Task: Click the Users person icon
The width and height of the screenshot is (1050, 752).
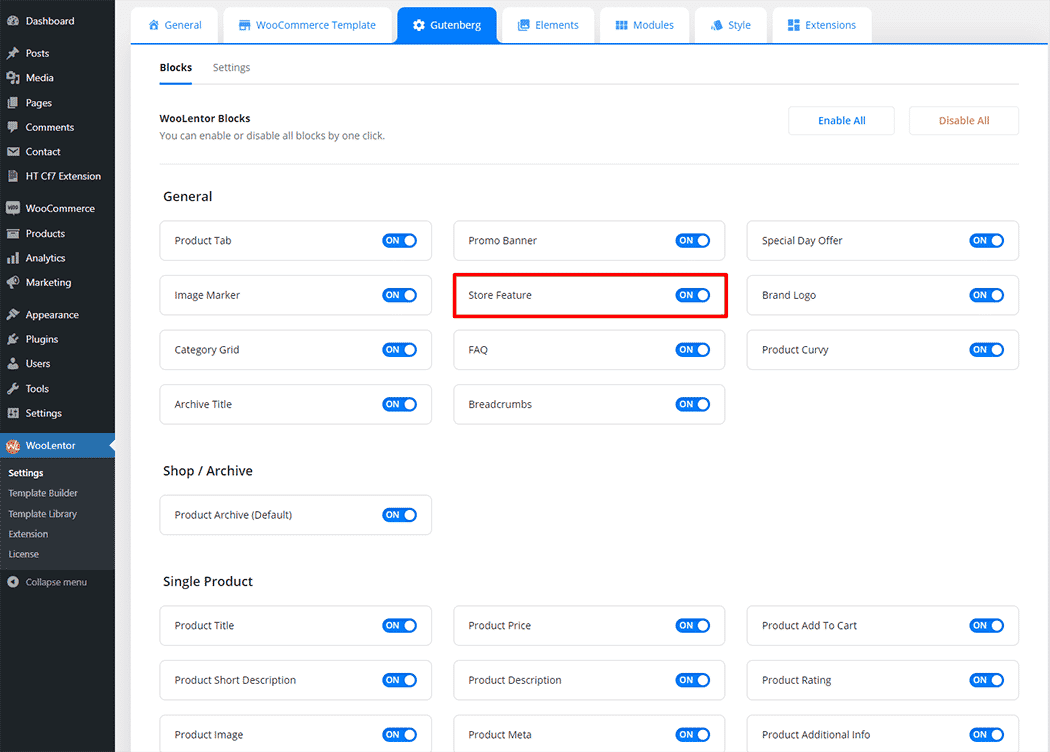Action: click(13, 364)
